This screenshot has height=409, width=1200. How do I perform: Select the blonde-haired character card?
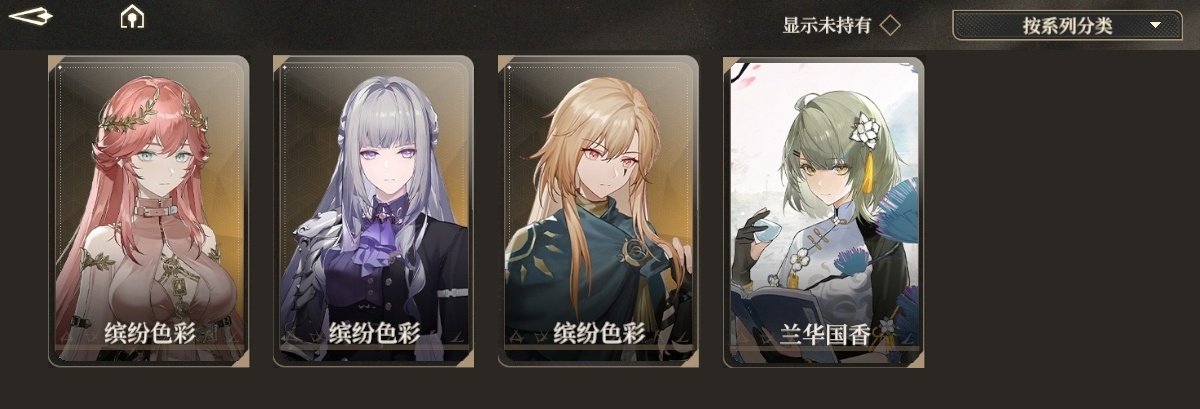click(x=598, y=211)
